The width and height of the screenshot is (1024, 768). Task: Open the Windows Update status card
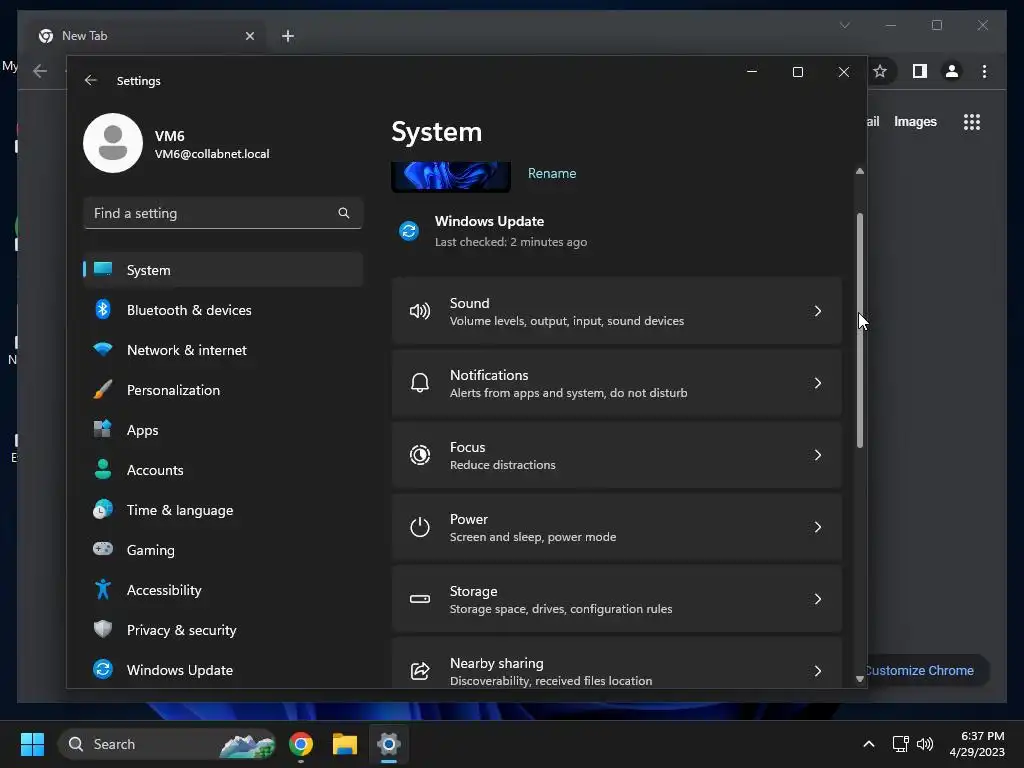coord(493,231)
